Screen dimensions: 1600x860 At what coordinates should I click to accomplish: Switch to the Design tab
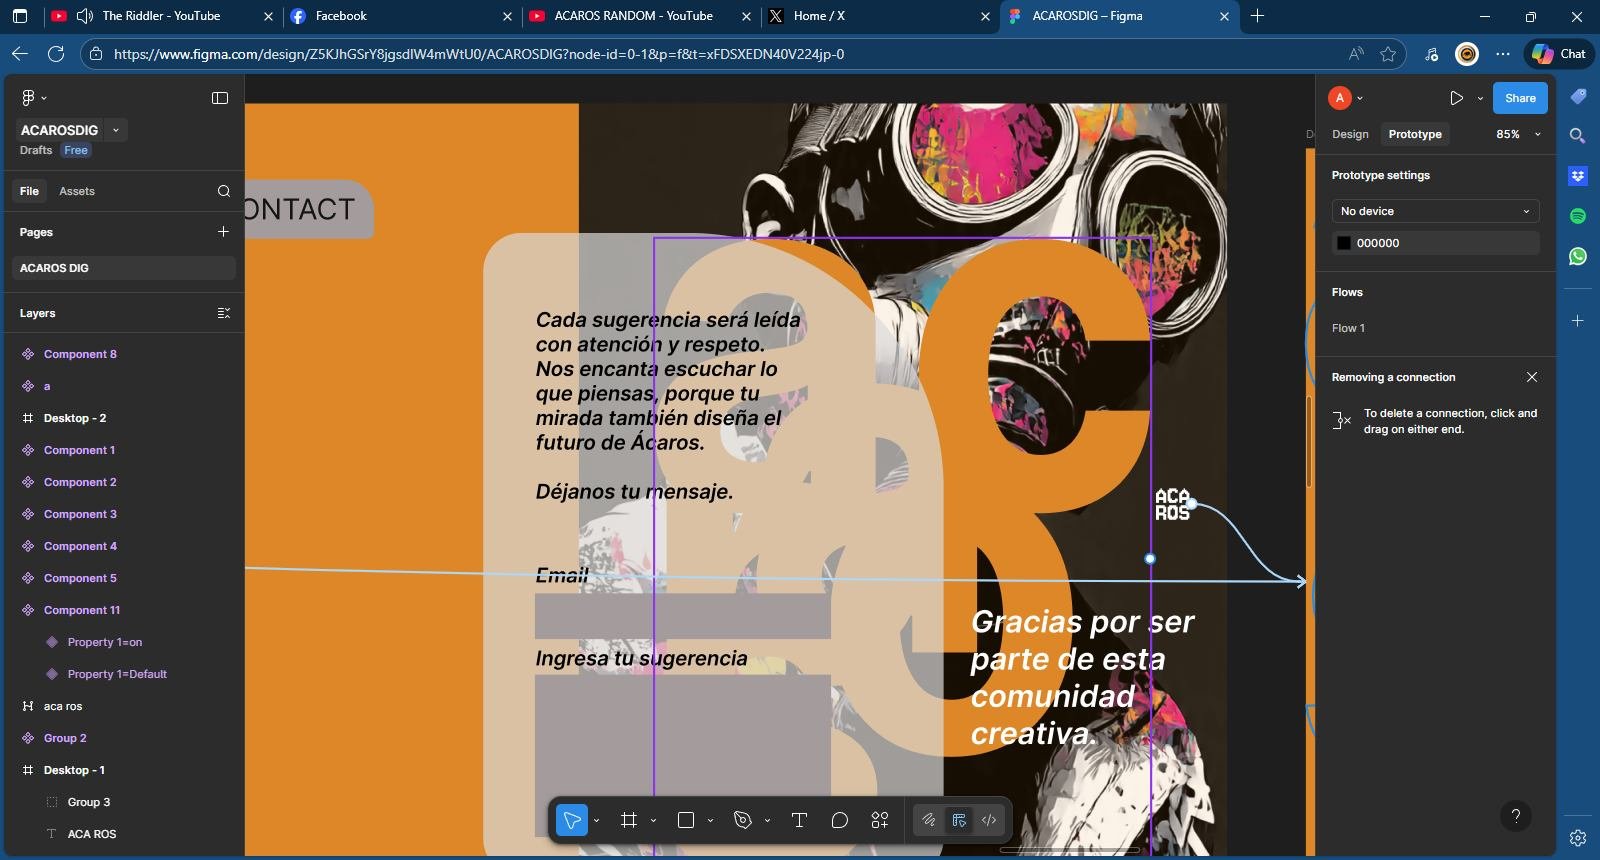tap(1350, 134)
